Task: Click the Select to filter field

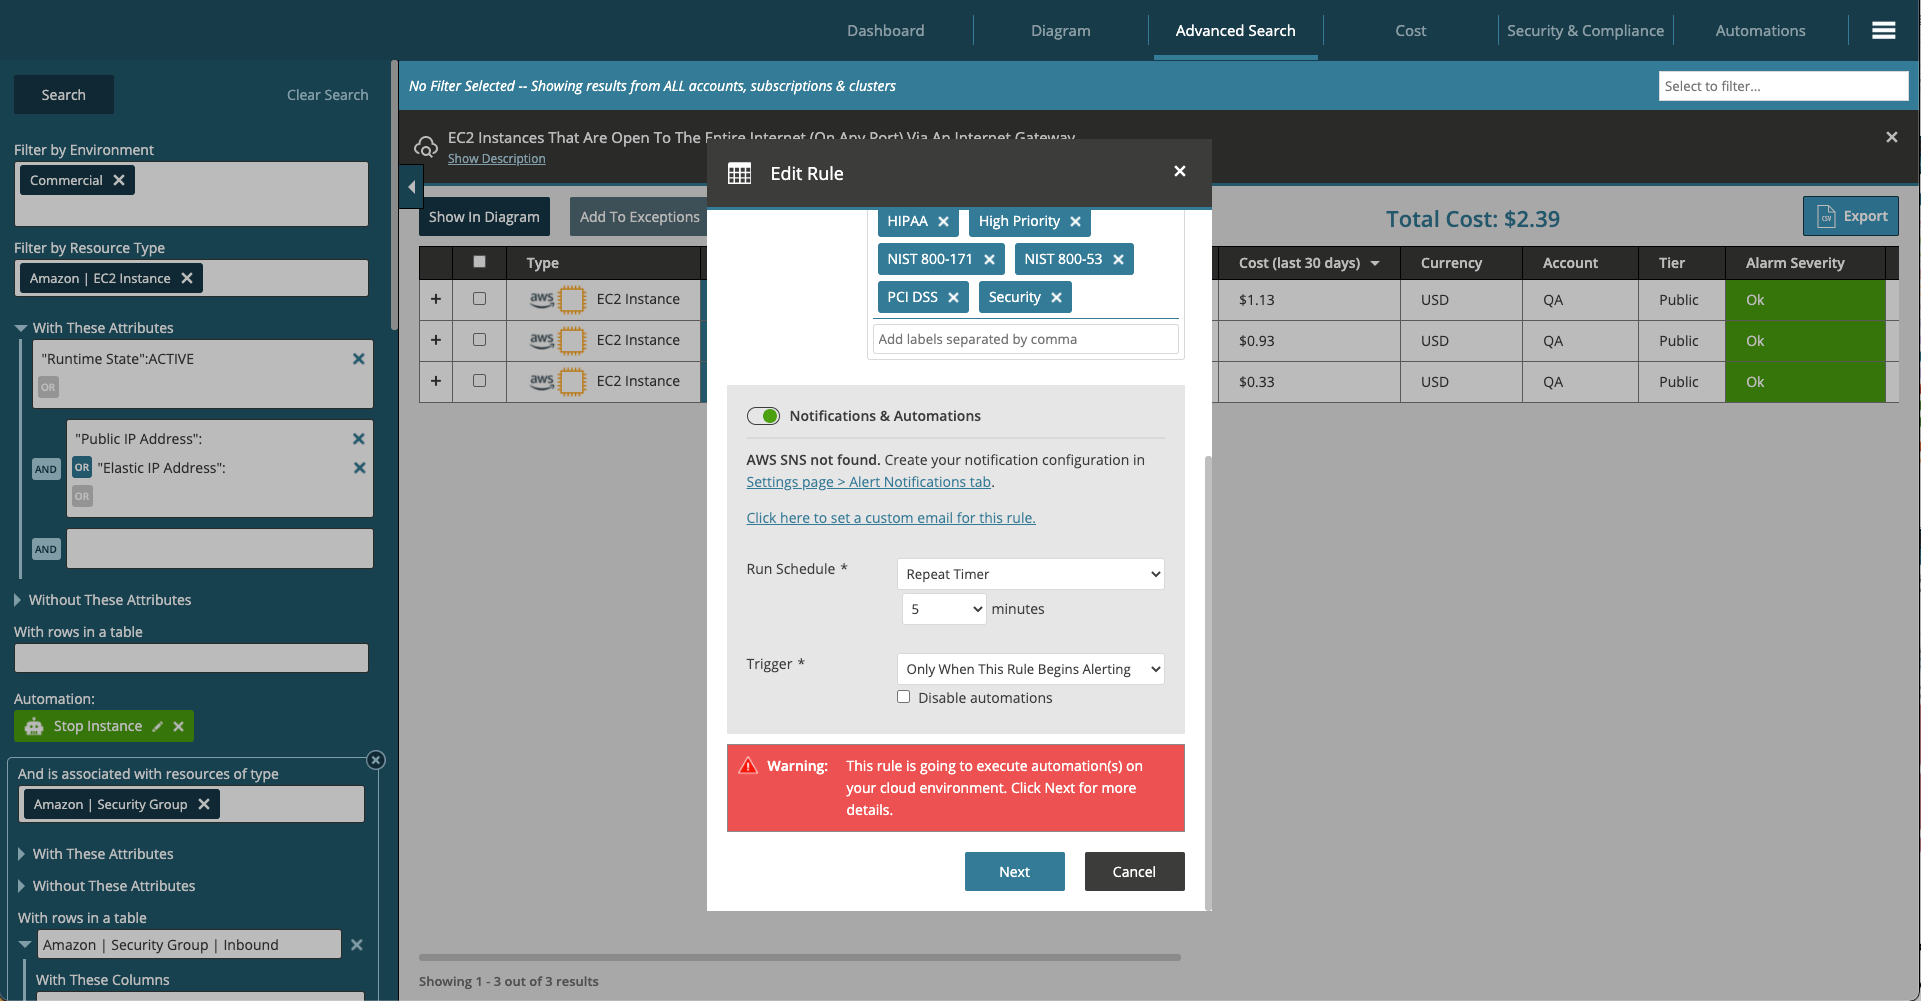Action: tap(1783, 86)
